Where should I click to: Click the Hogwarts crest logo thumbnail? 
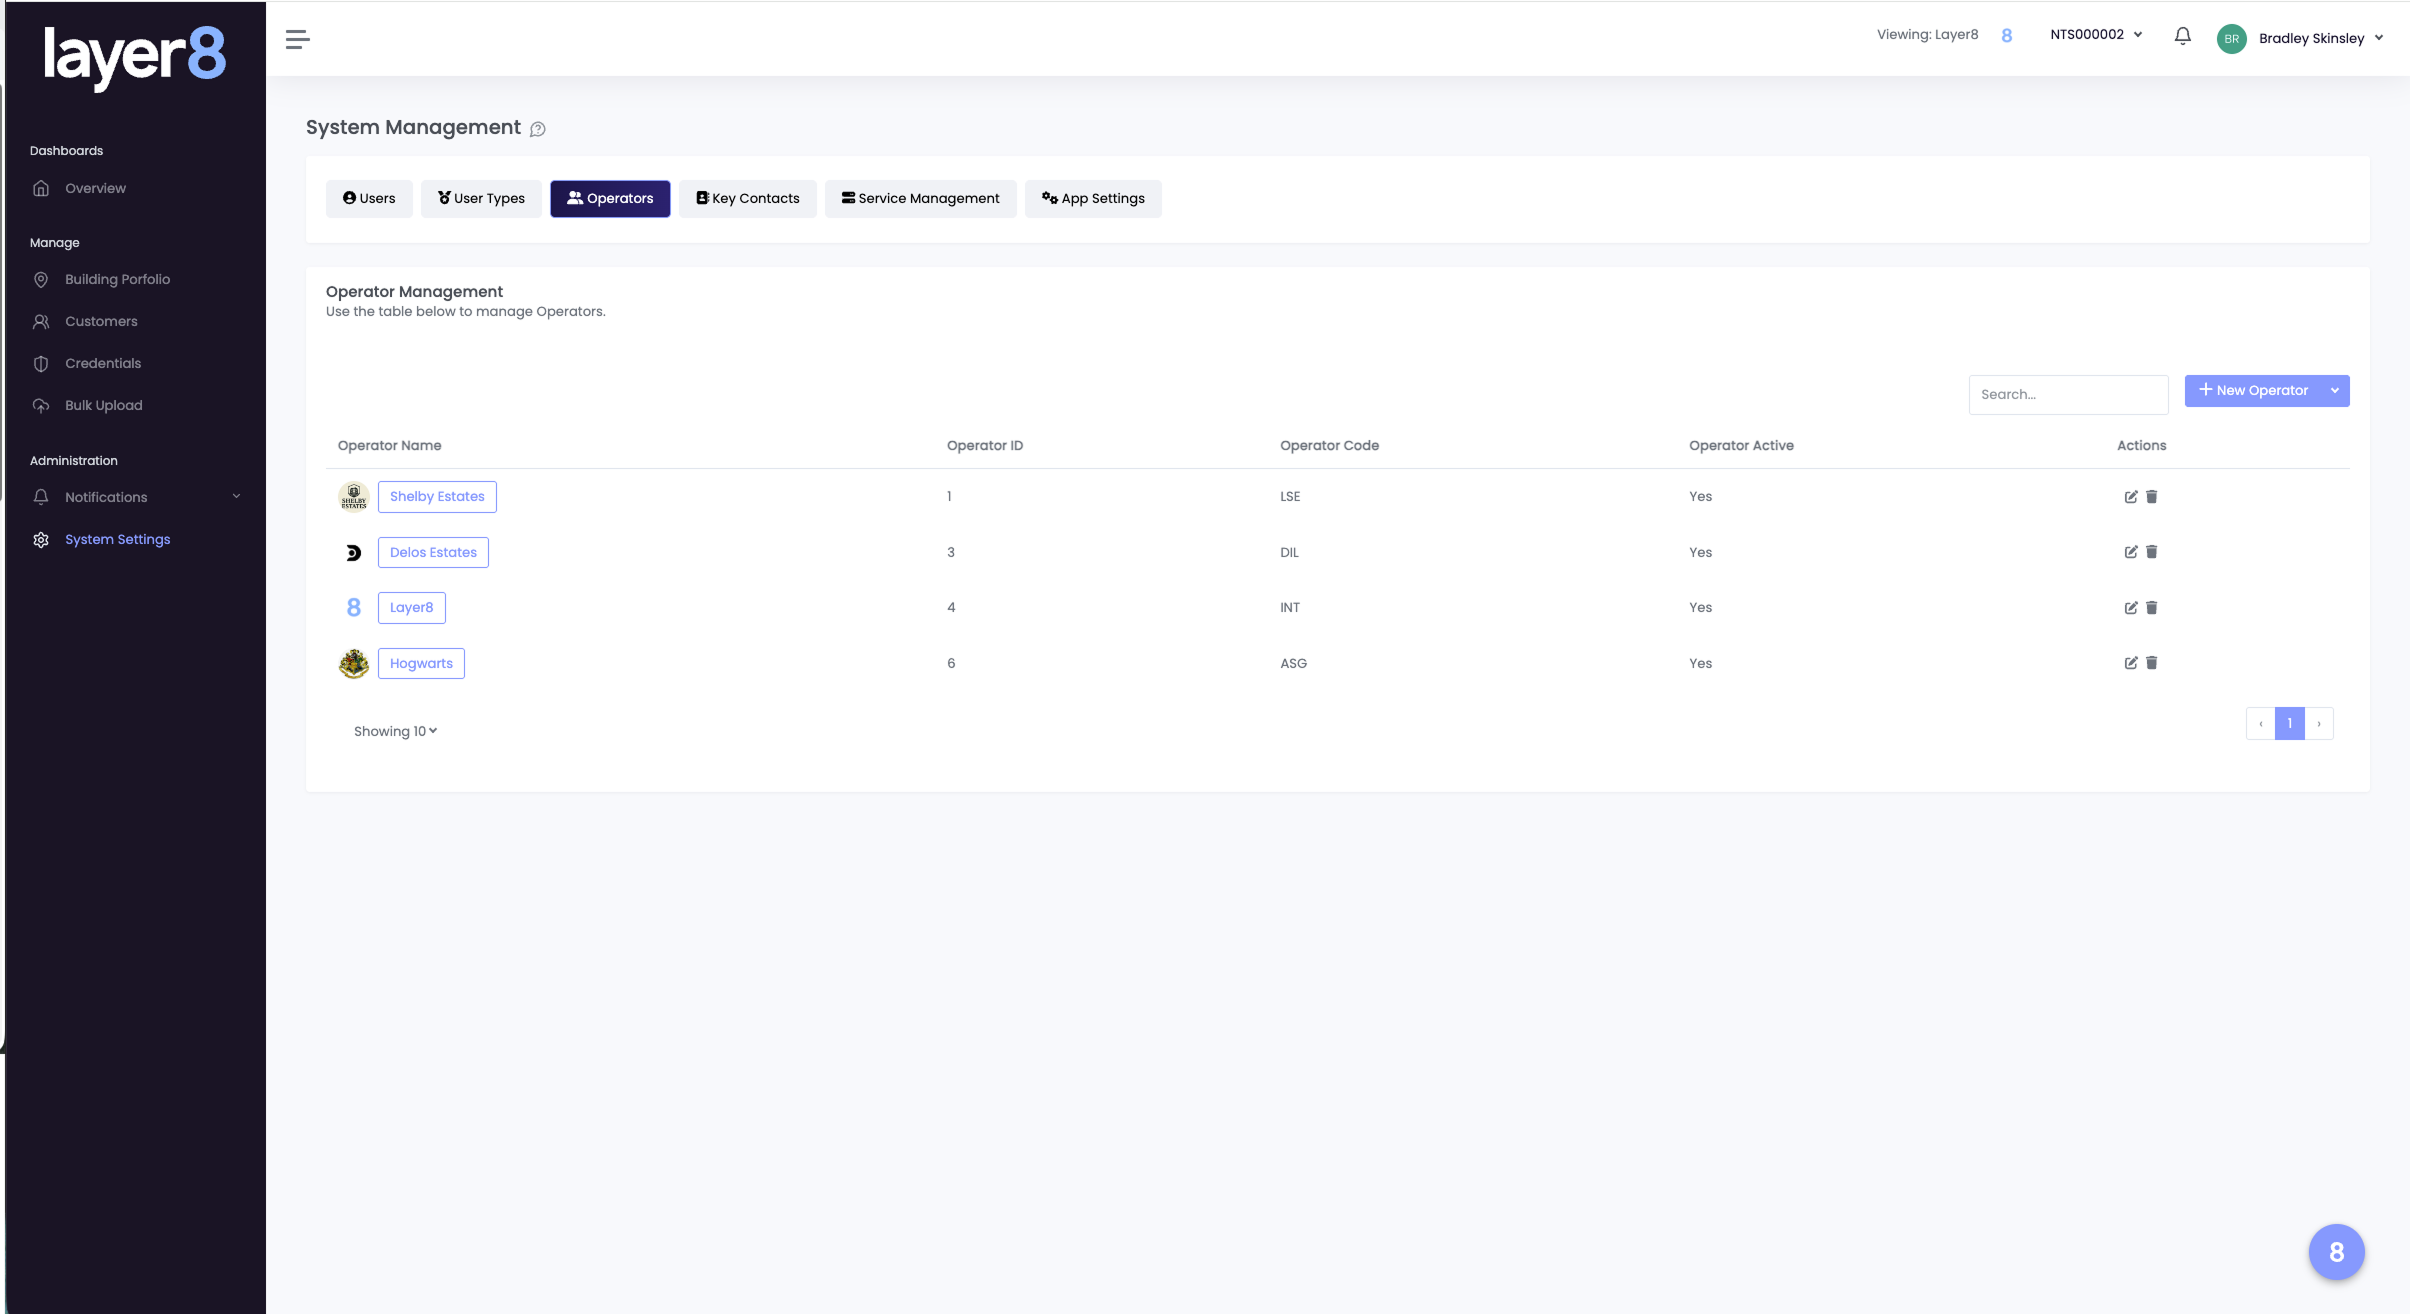pyautogui.click(x=353, y=663)
